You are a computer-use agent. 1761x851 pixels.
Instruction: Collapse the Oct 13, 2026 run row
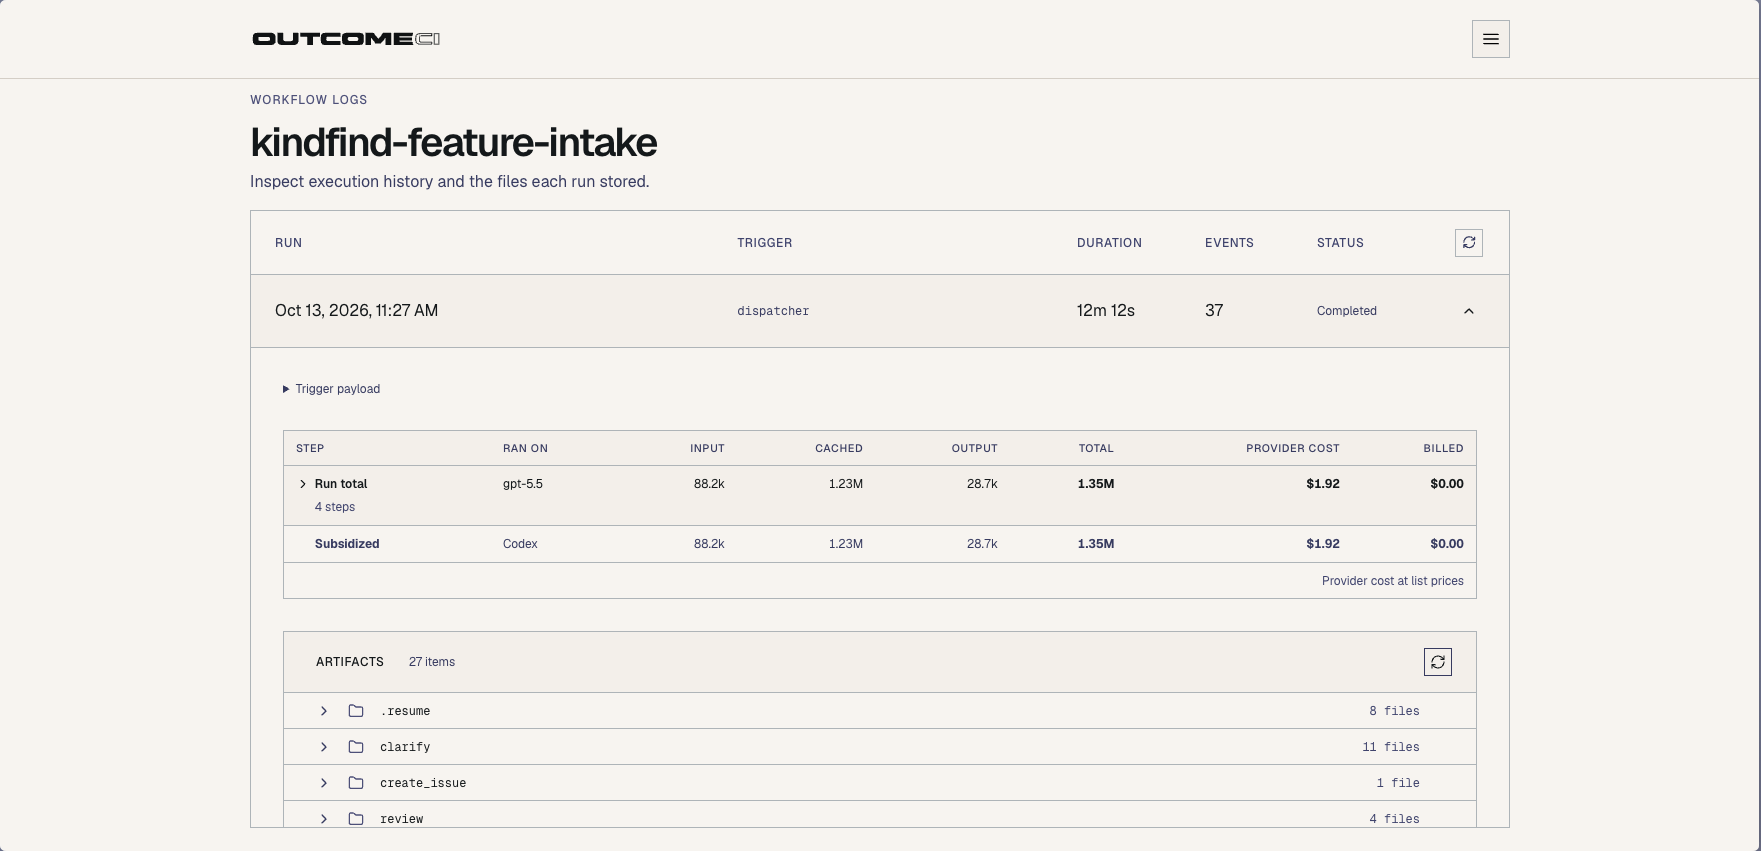[1468, 311]
